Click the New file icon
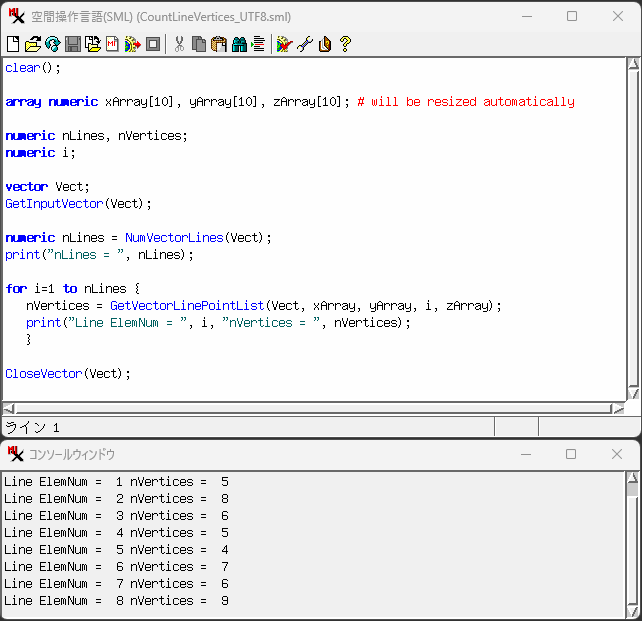The width and height of the screenshot is (642, 621). point(13,44)
